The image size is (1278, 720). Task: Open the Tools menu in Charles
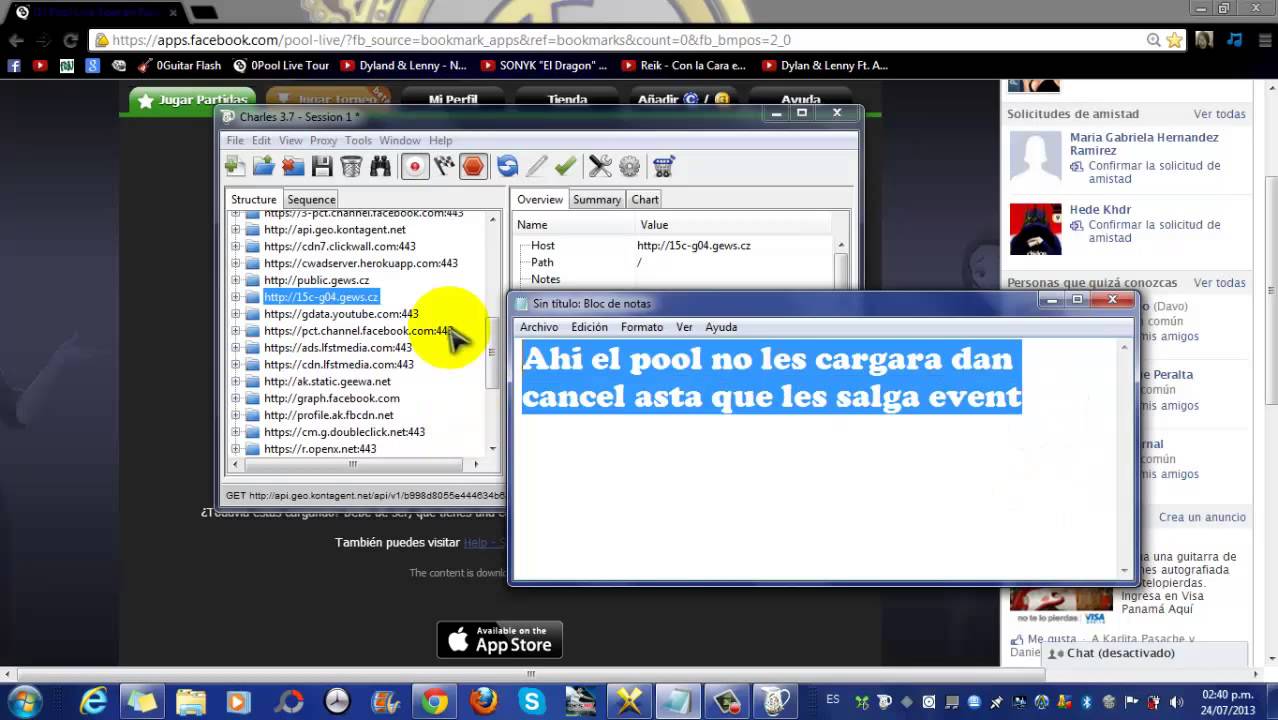pos(358,140)
